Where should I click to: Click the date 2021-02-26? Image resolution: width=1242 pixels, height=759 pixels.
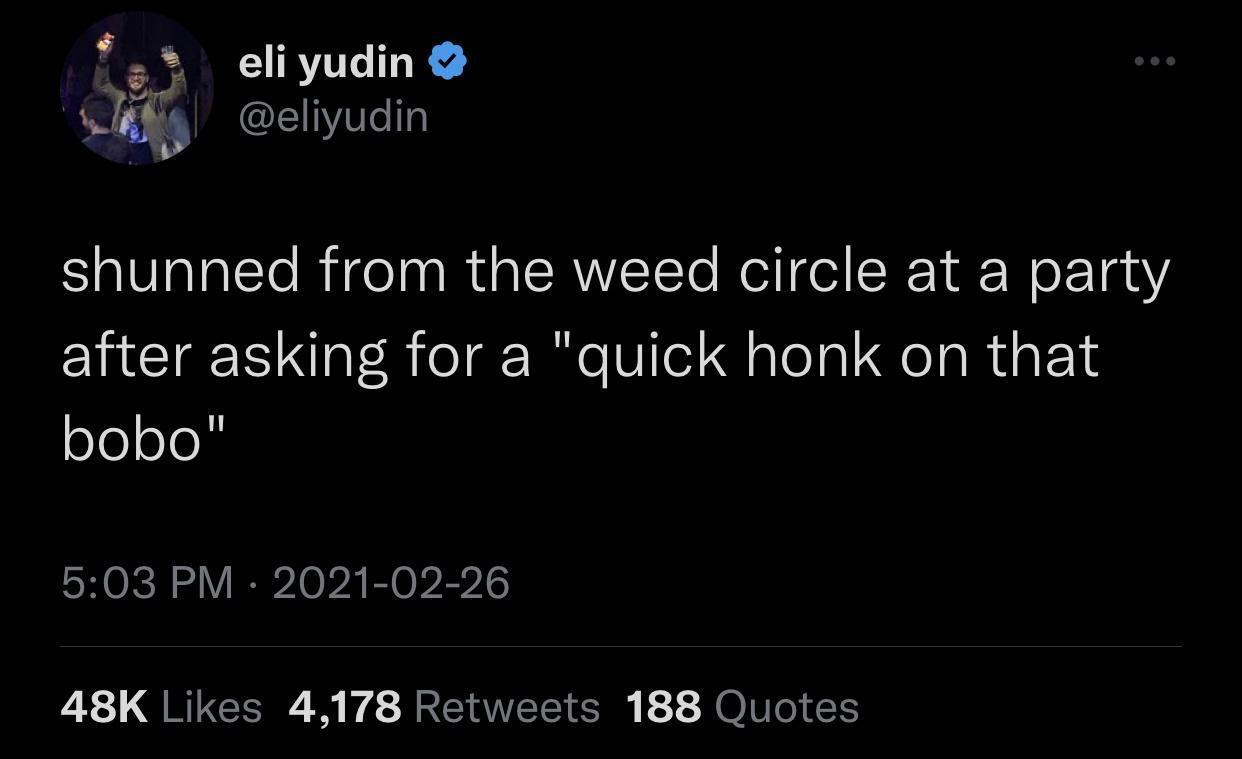point(390,583)
